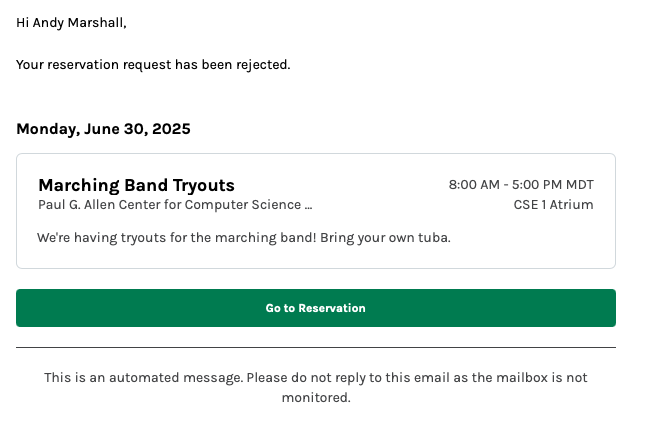Click the 'Hi' greeting word
The height and width of the screenshot is (426, 646).
[x=23, y=23]
